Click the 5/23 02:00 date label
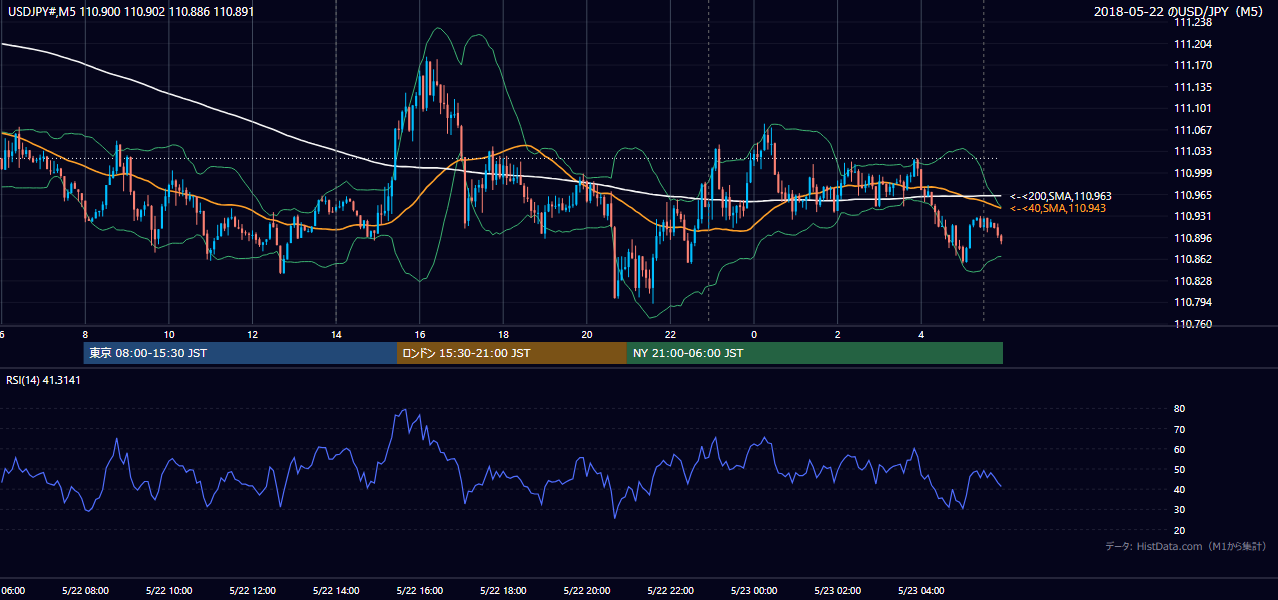Viewport: 1278px width, 600px height. point(837,591)
